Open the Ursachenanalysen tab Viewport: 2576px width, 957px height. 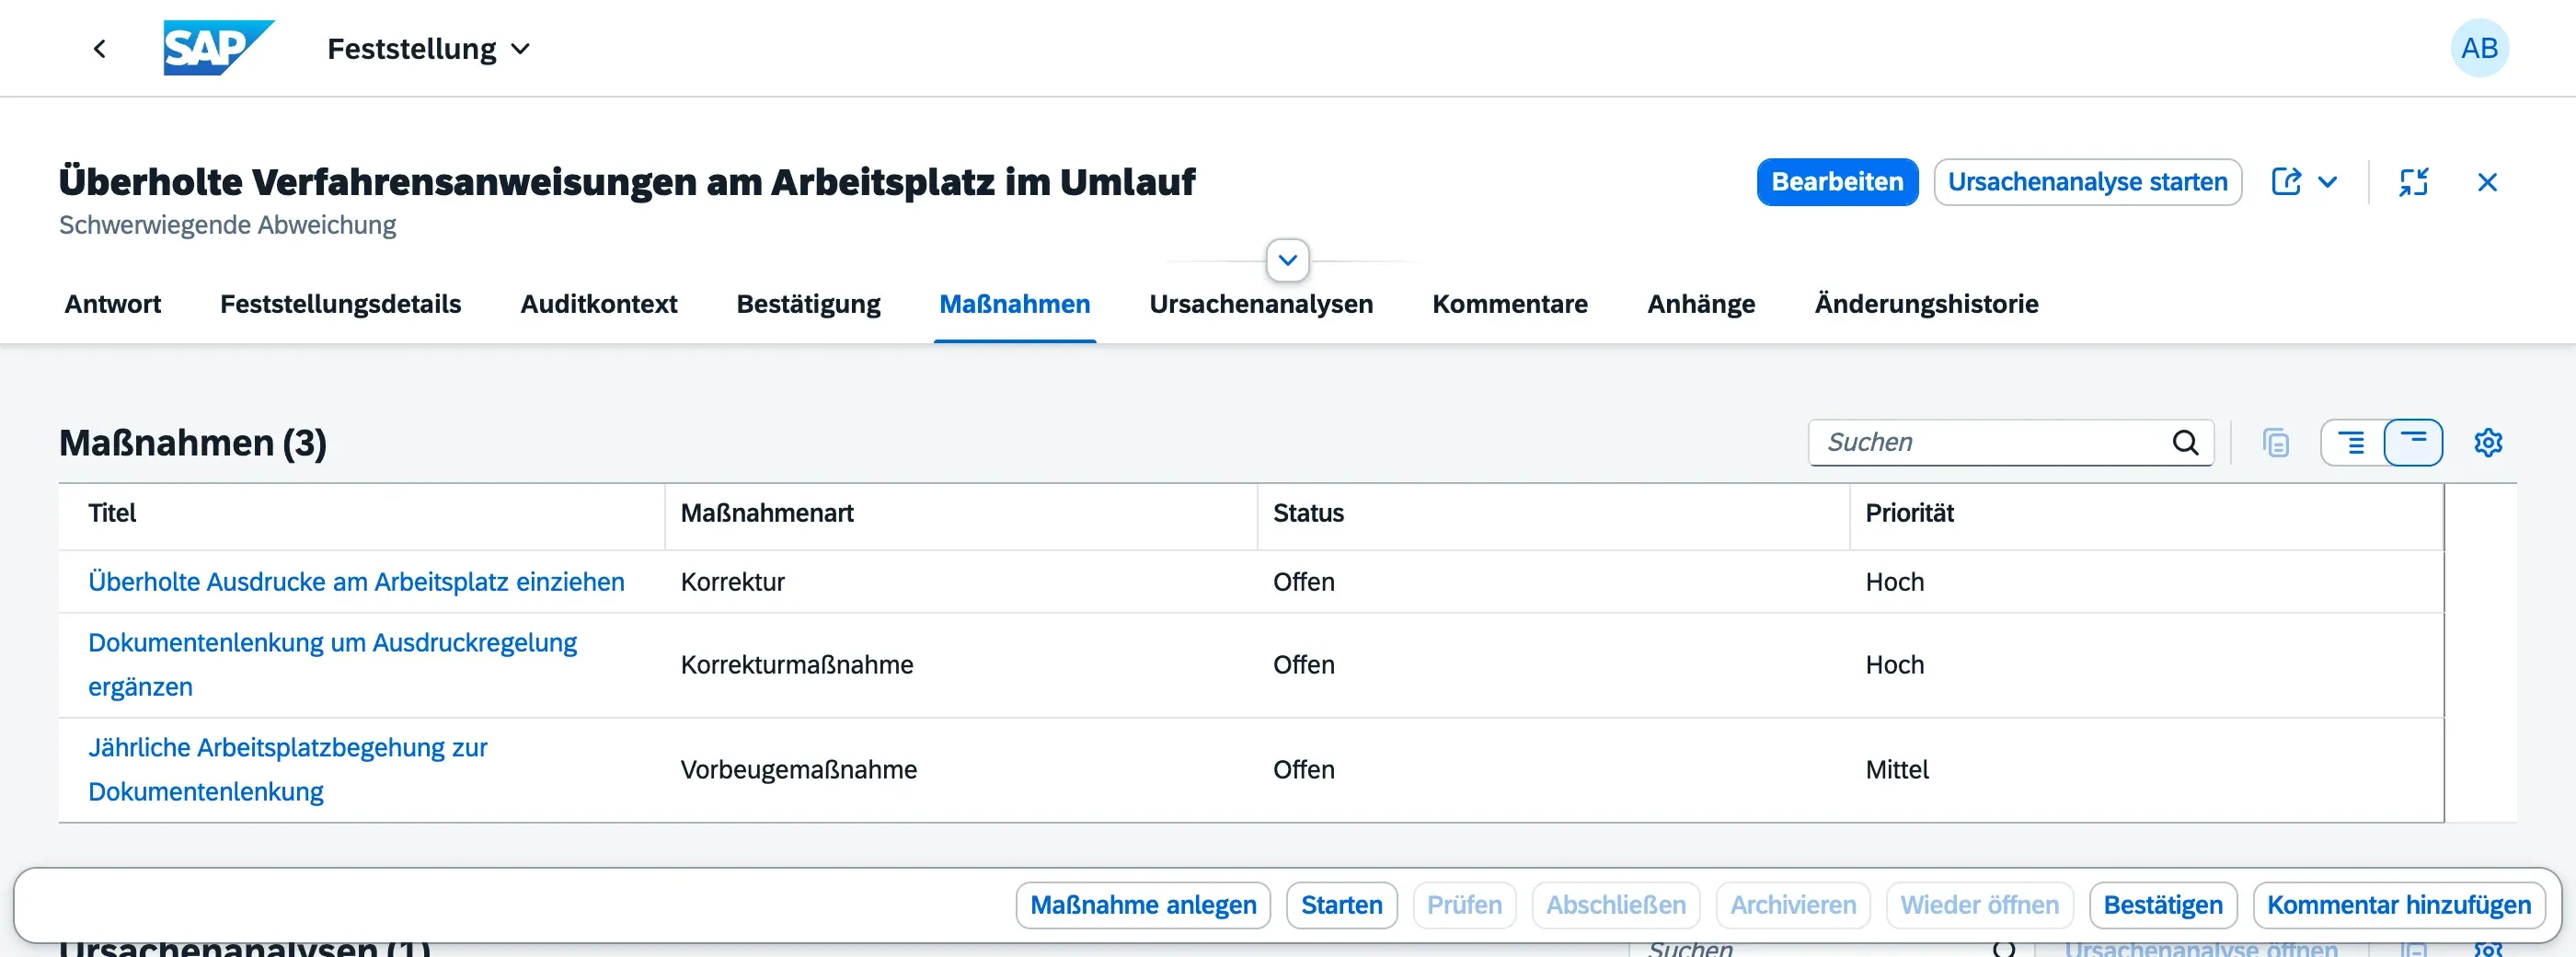(1260, 304)
